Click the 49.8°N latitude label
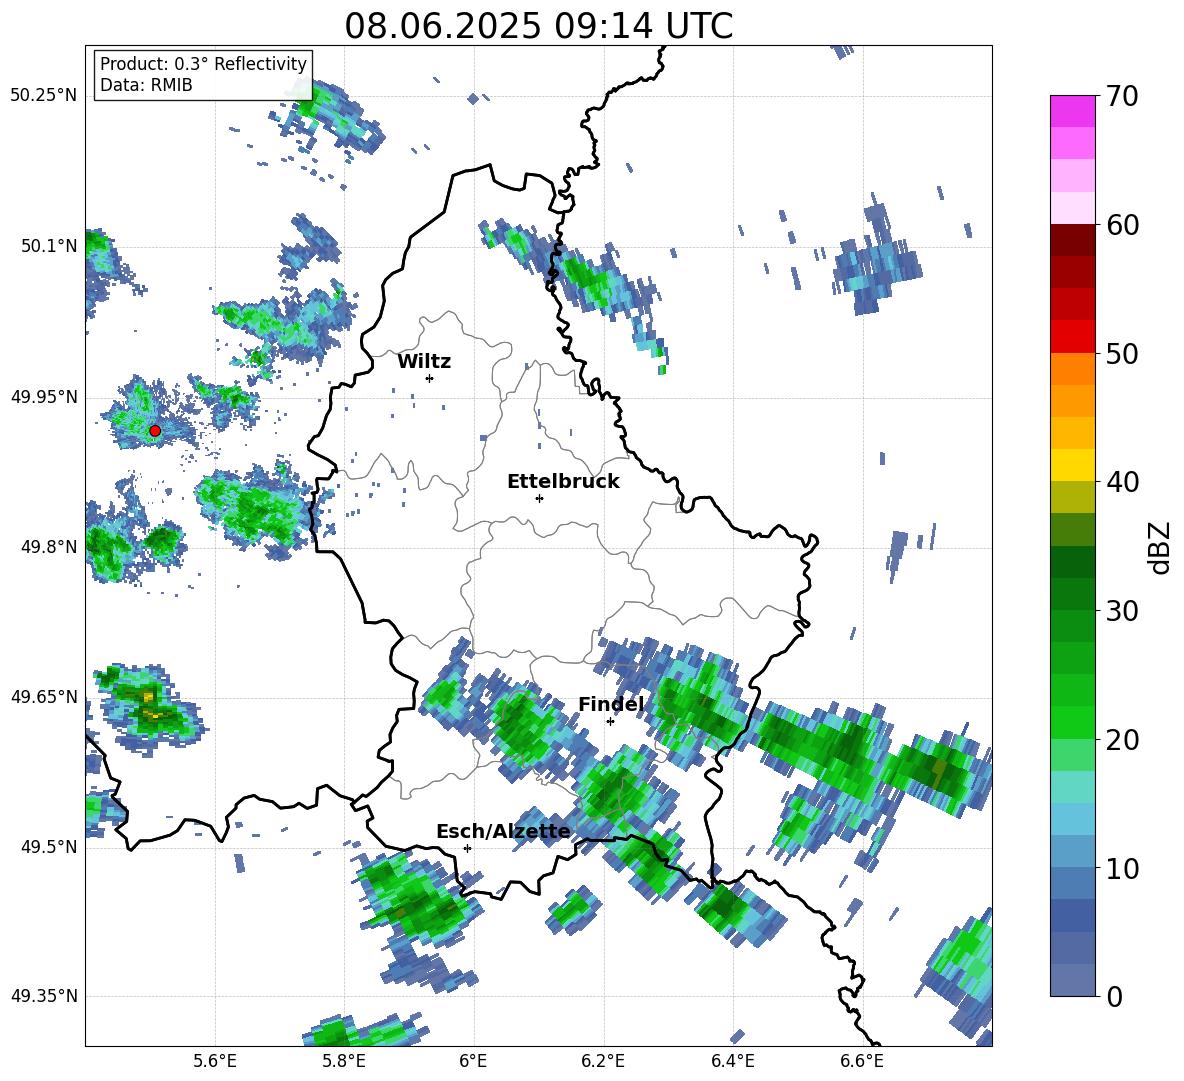The width and height of the screenshot is (1184, 1081). click(x=48, y=547)
